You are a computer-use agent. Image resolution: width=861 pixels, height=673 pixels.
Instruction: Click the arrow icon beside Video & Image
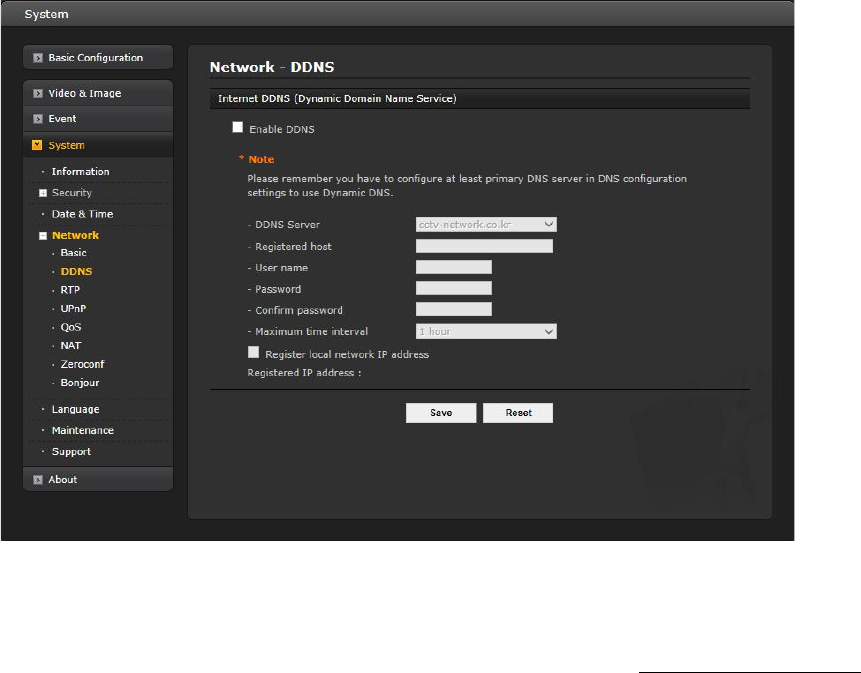38,93
